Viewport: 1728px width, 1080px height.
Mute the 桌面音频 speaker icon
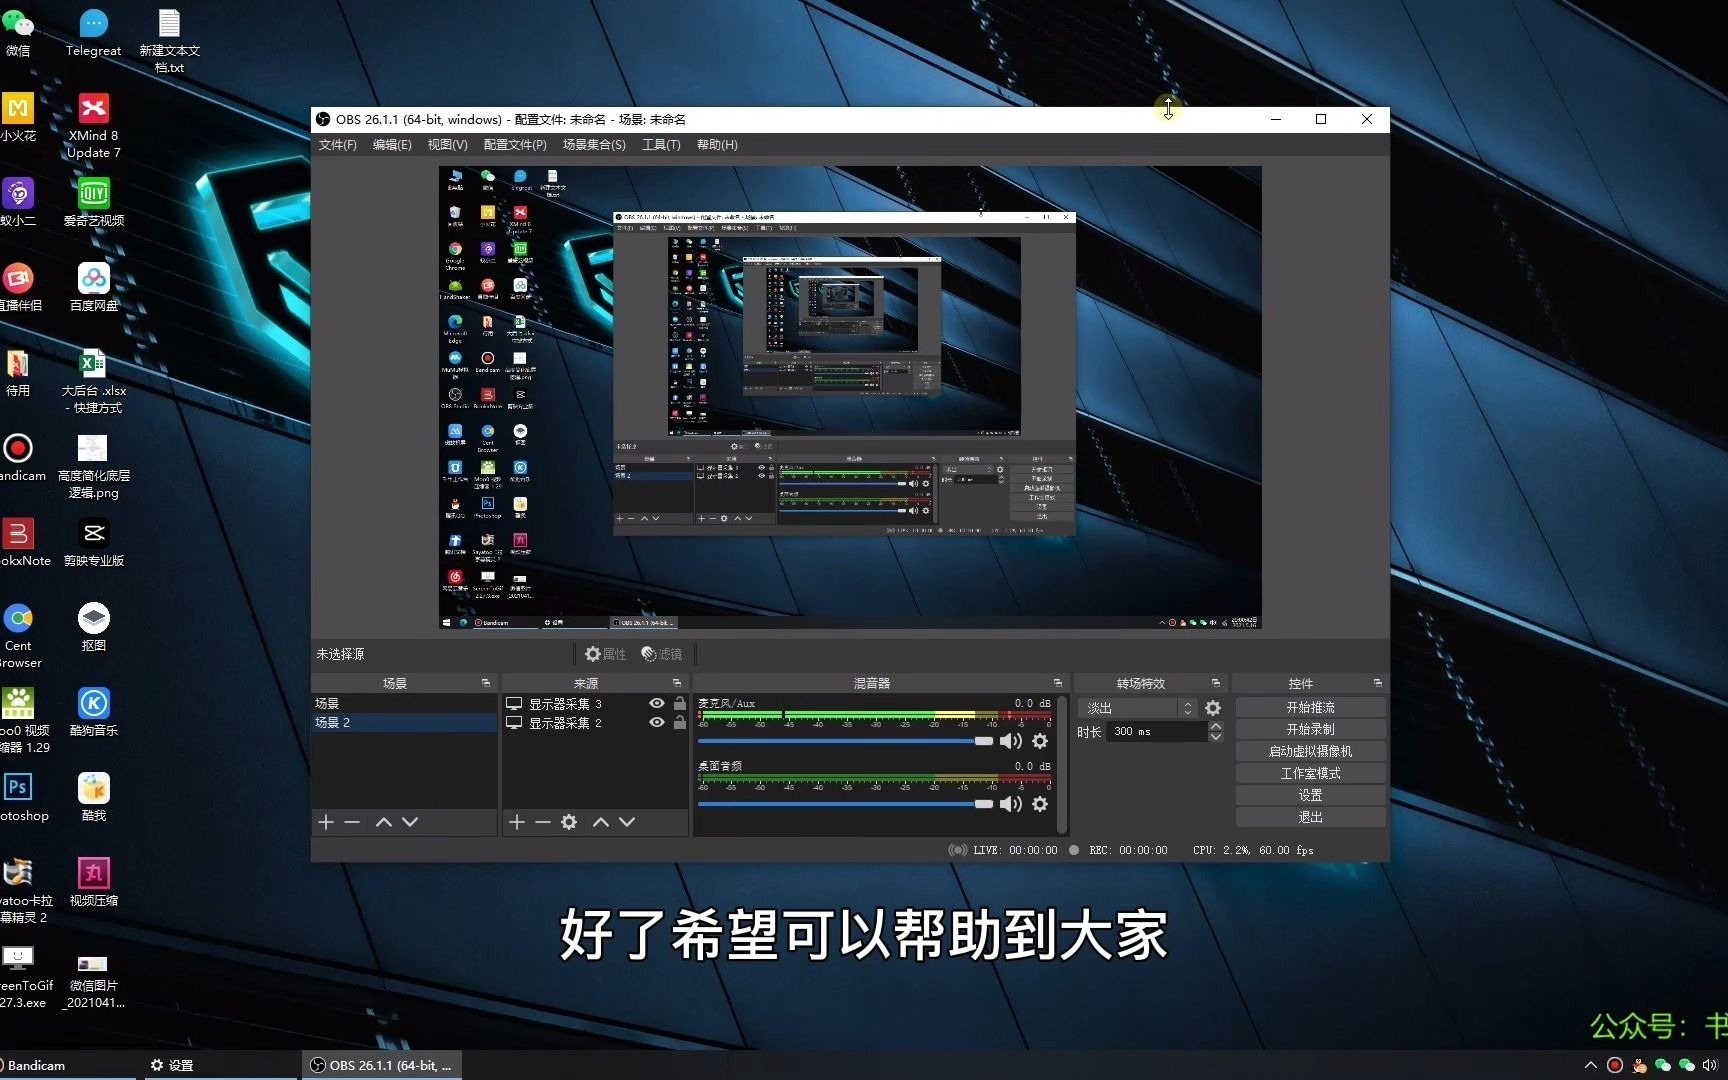pos(1010,804)
